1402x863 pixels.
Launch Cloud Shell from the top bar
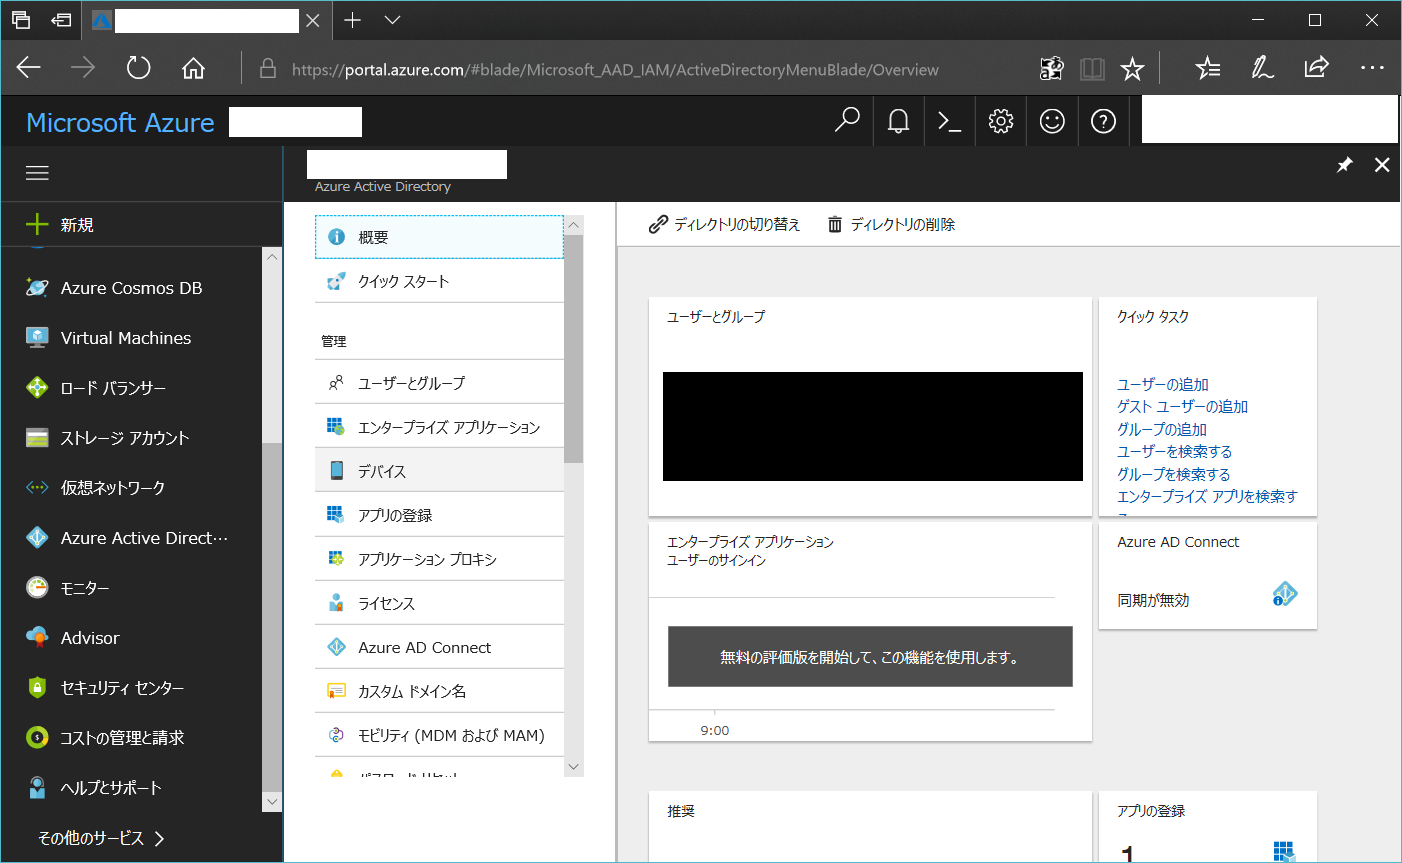[949, 121]
